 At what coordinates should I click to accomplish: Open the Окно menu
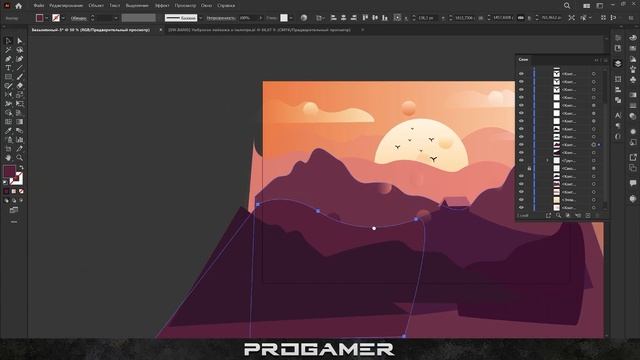tap(206, 6)
